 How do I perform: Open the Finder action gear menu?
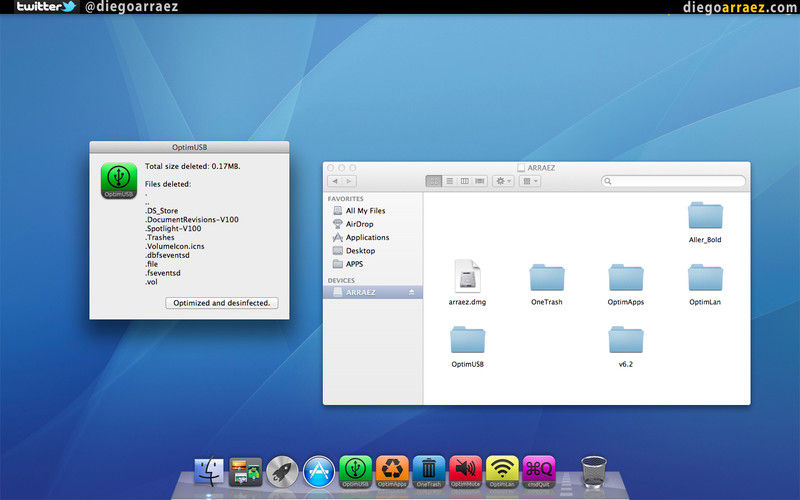point(503,181)
